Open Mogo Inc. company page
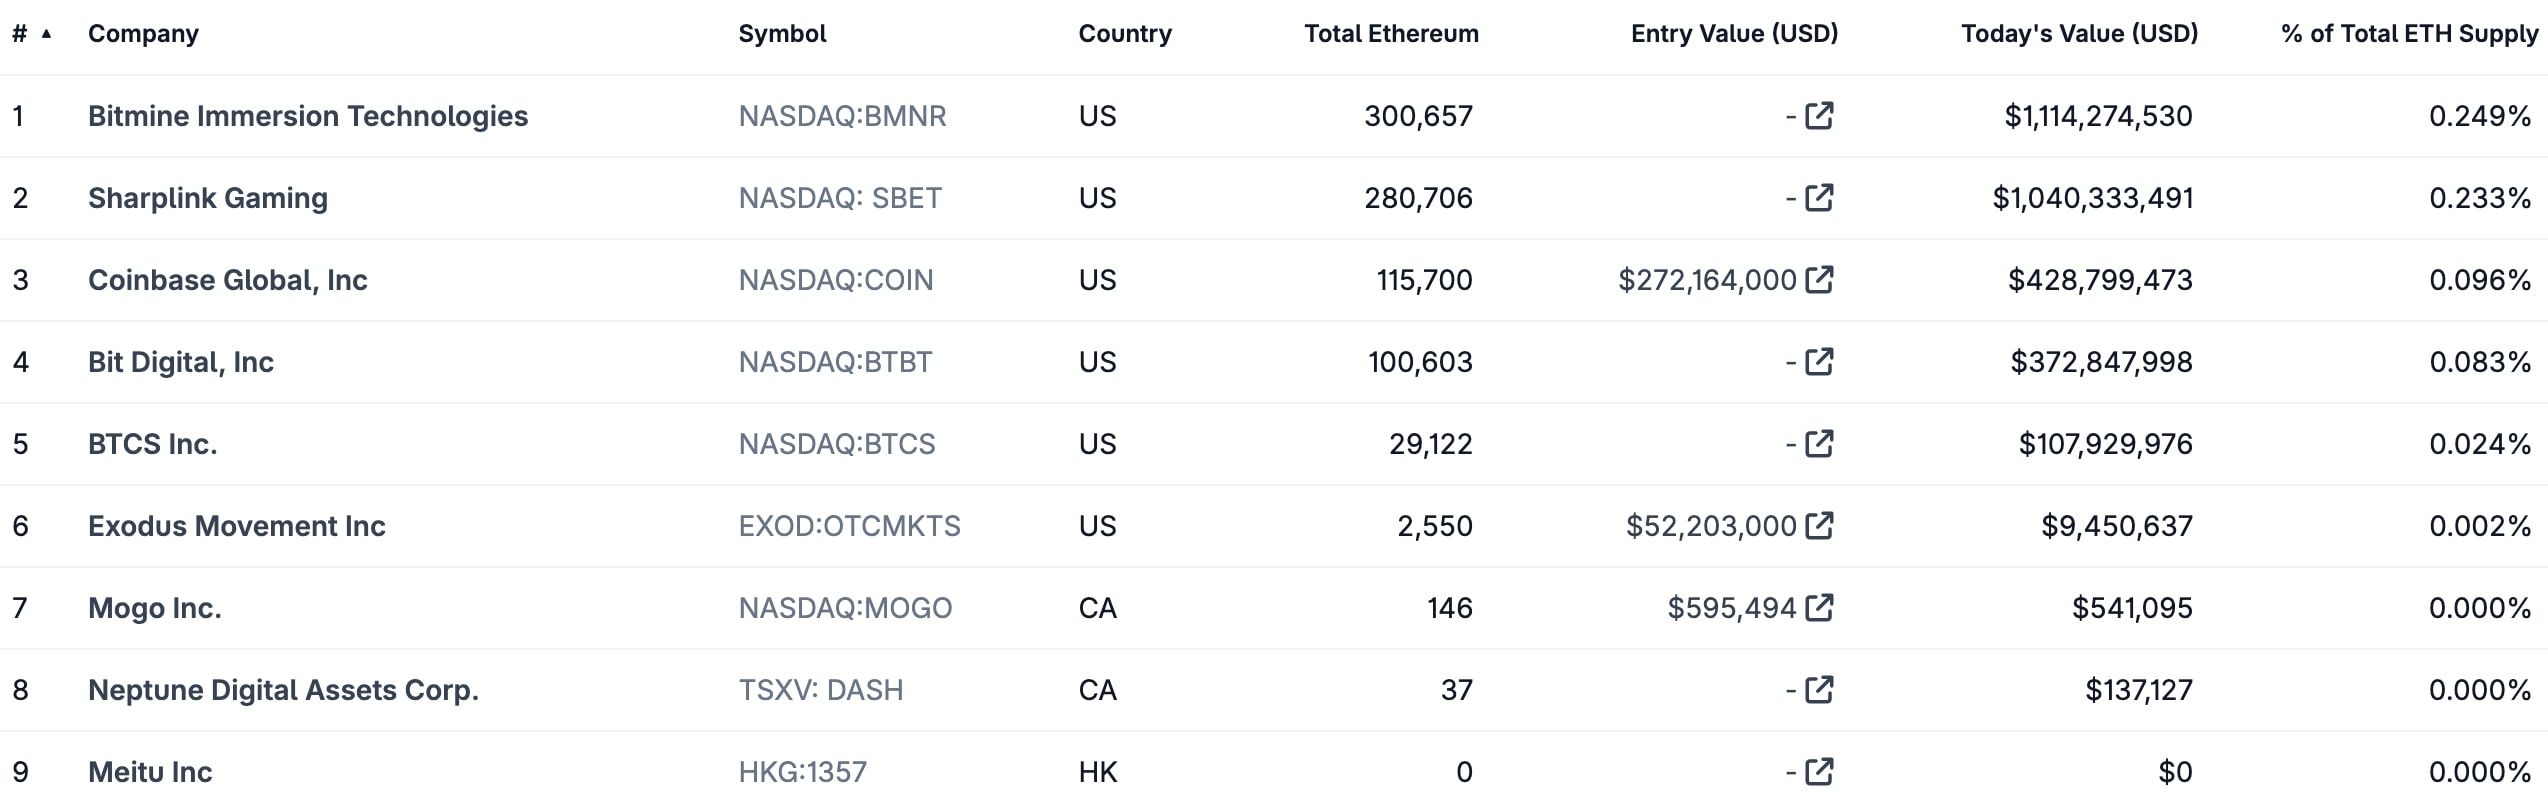Screen dimensions: 2548x810 155,608
